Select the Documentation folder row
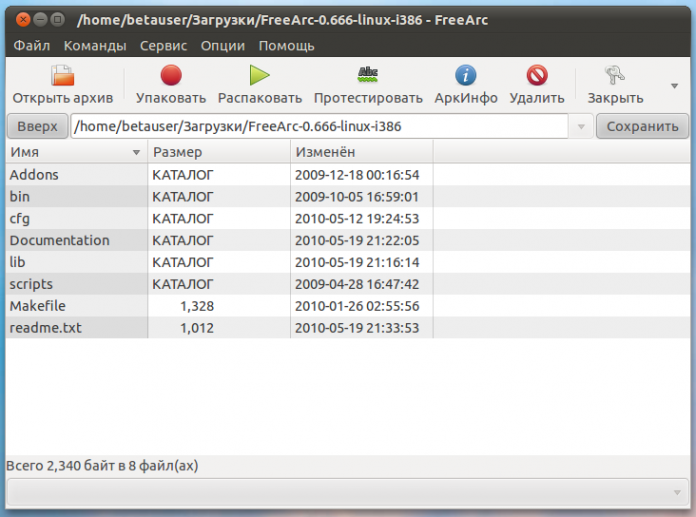The image size is (696, 517). [x=348, y=240]
